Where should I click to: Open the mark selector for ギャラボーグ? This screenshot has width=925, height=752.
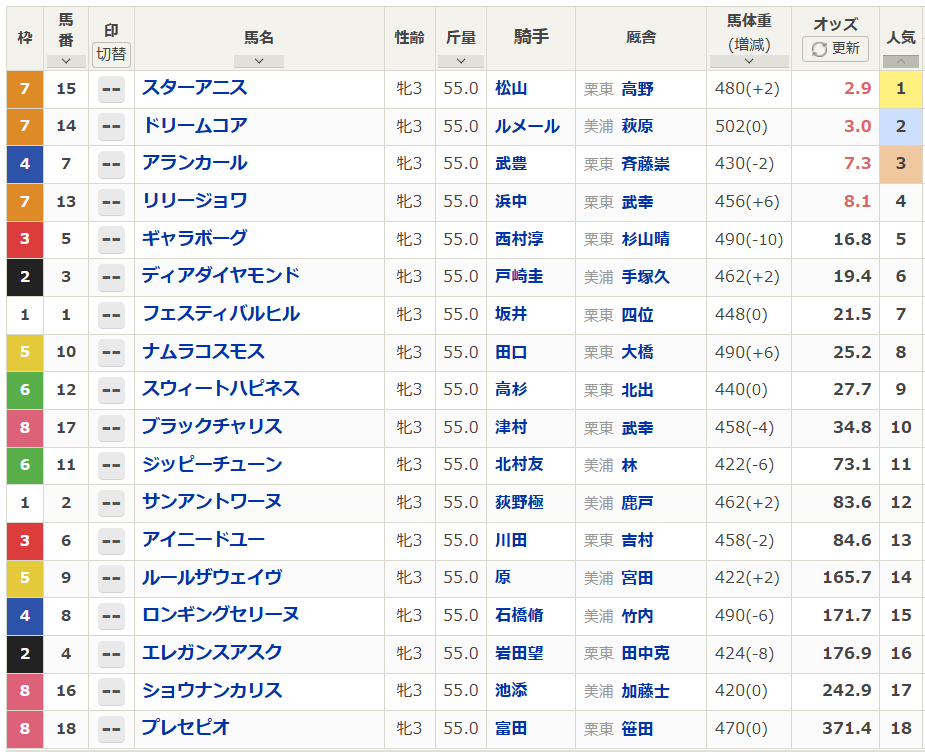[111, 240]
